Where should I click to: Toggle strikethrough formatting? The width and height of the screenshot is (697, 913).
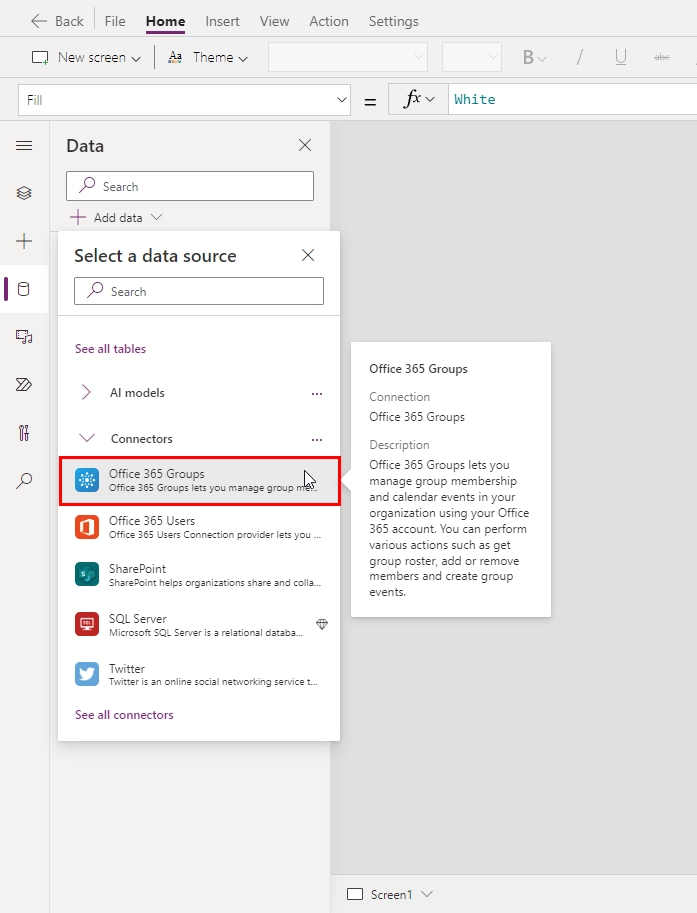tap(661, 57)
